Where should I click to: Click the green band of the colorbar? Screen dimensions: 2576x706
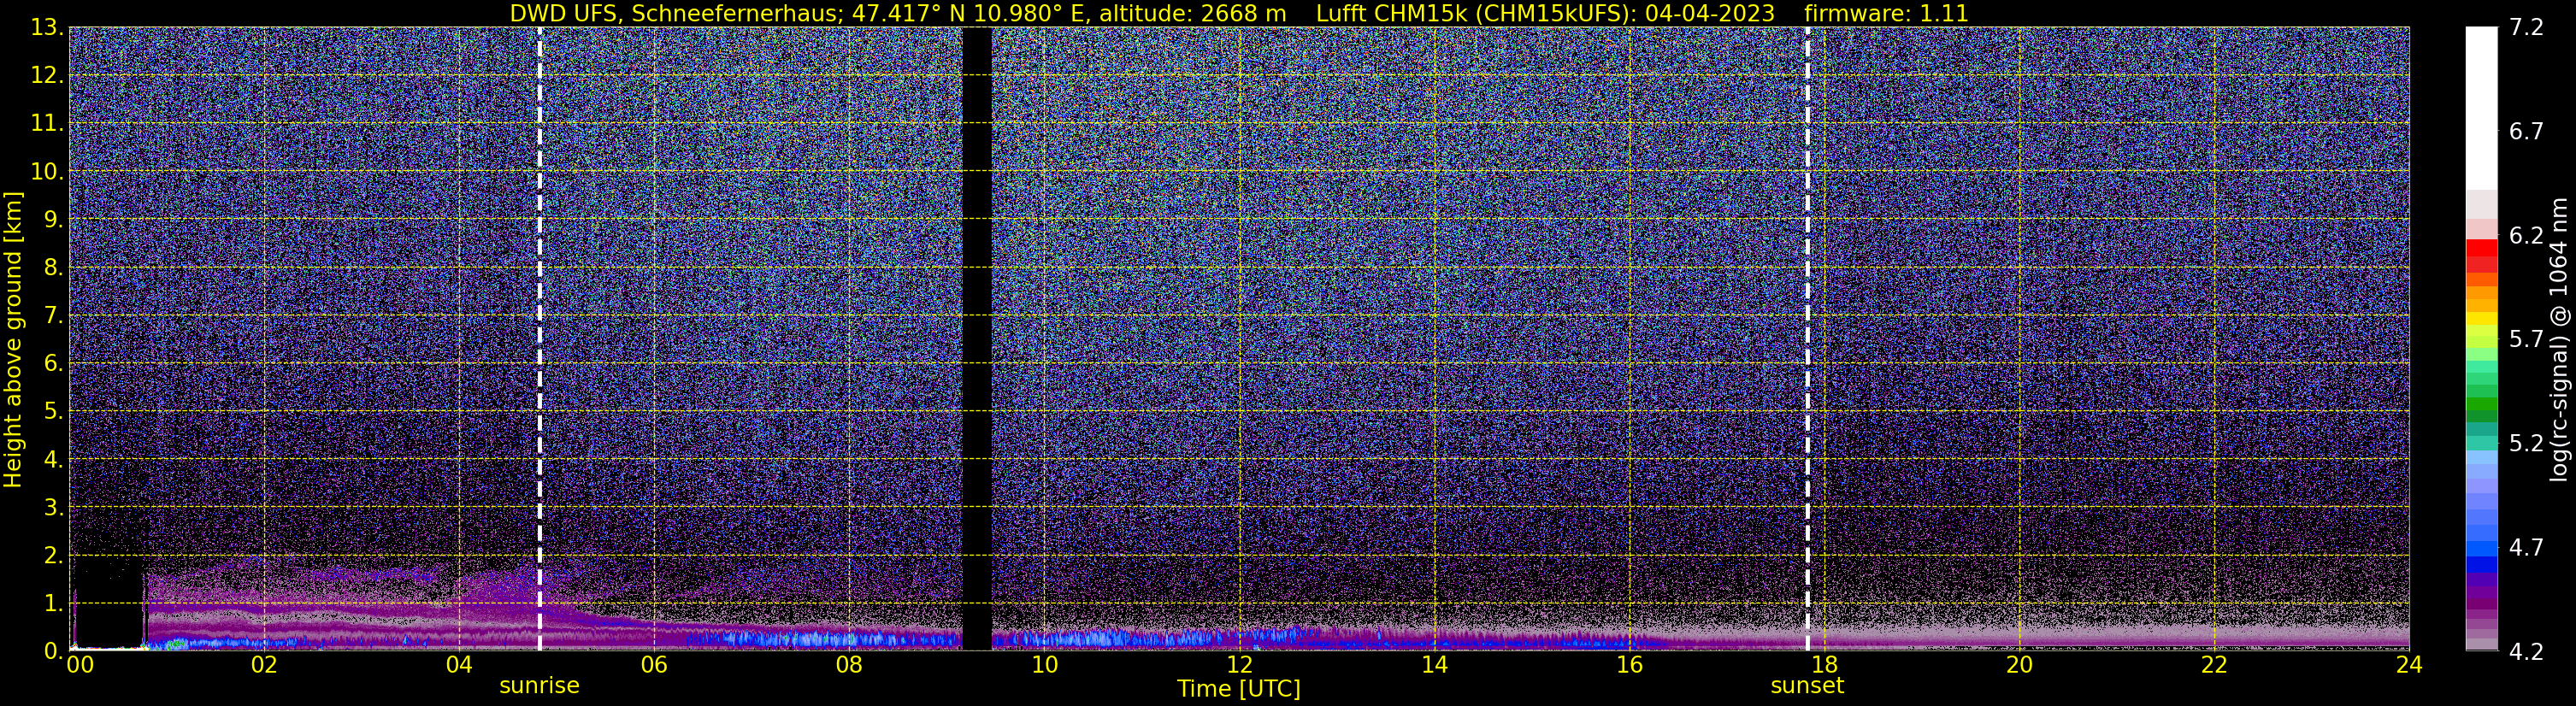[x=2481, y=405]
